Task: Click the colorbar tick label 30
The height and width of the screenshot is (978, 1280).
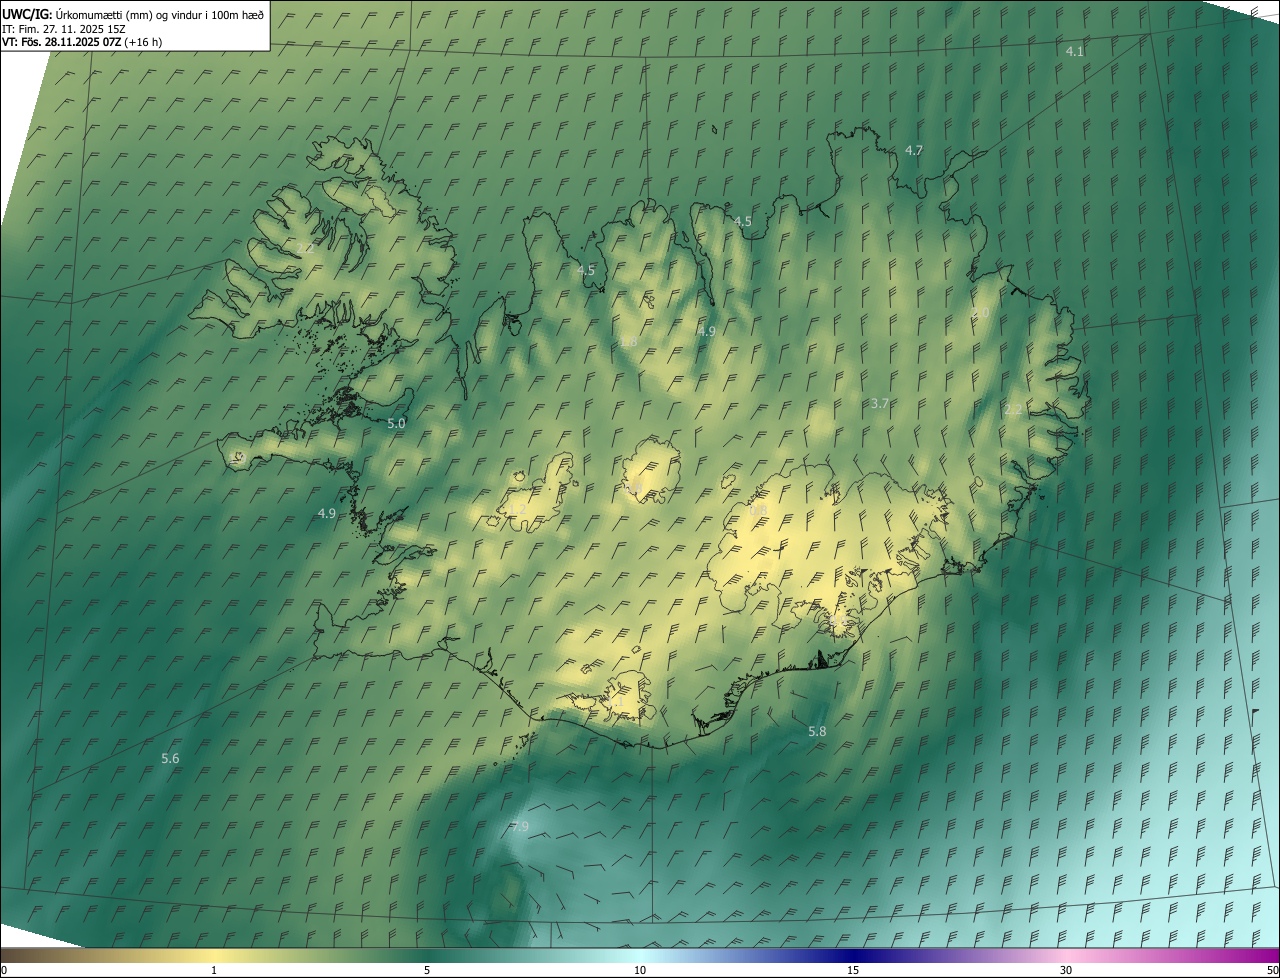Action: tap(1066, 970)
